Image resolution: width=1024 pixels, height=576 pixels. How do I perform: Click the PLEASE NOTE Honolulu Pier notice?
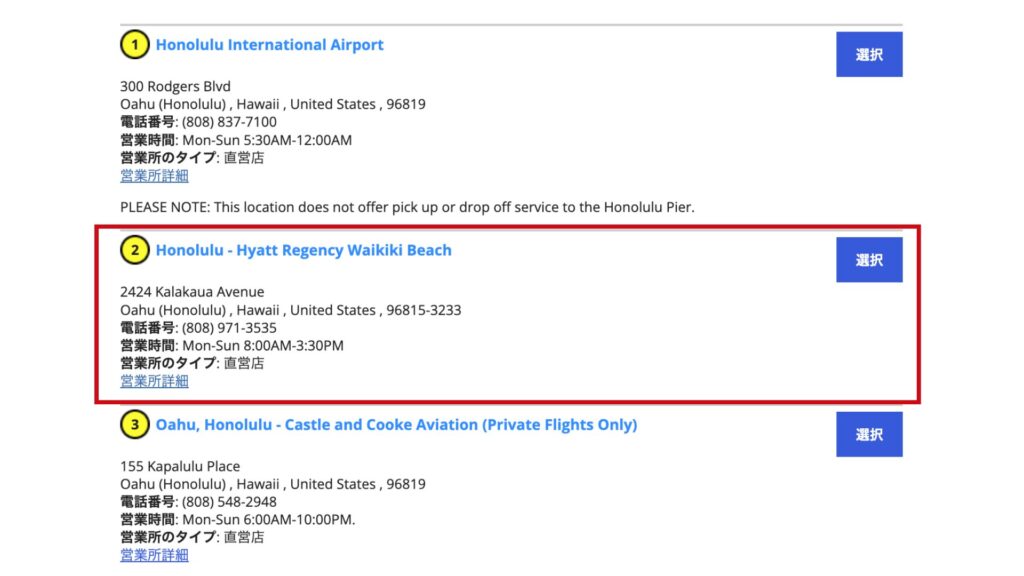[x=407, y=207]
